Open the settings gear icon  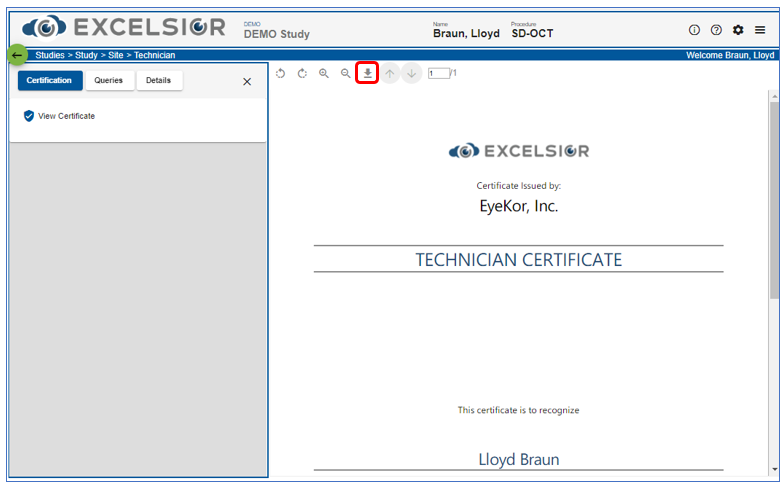point(738,30)
